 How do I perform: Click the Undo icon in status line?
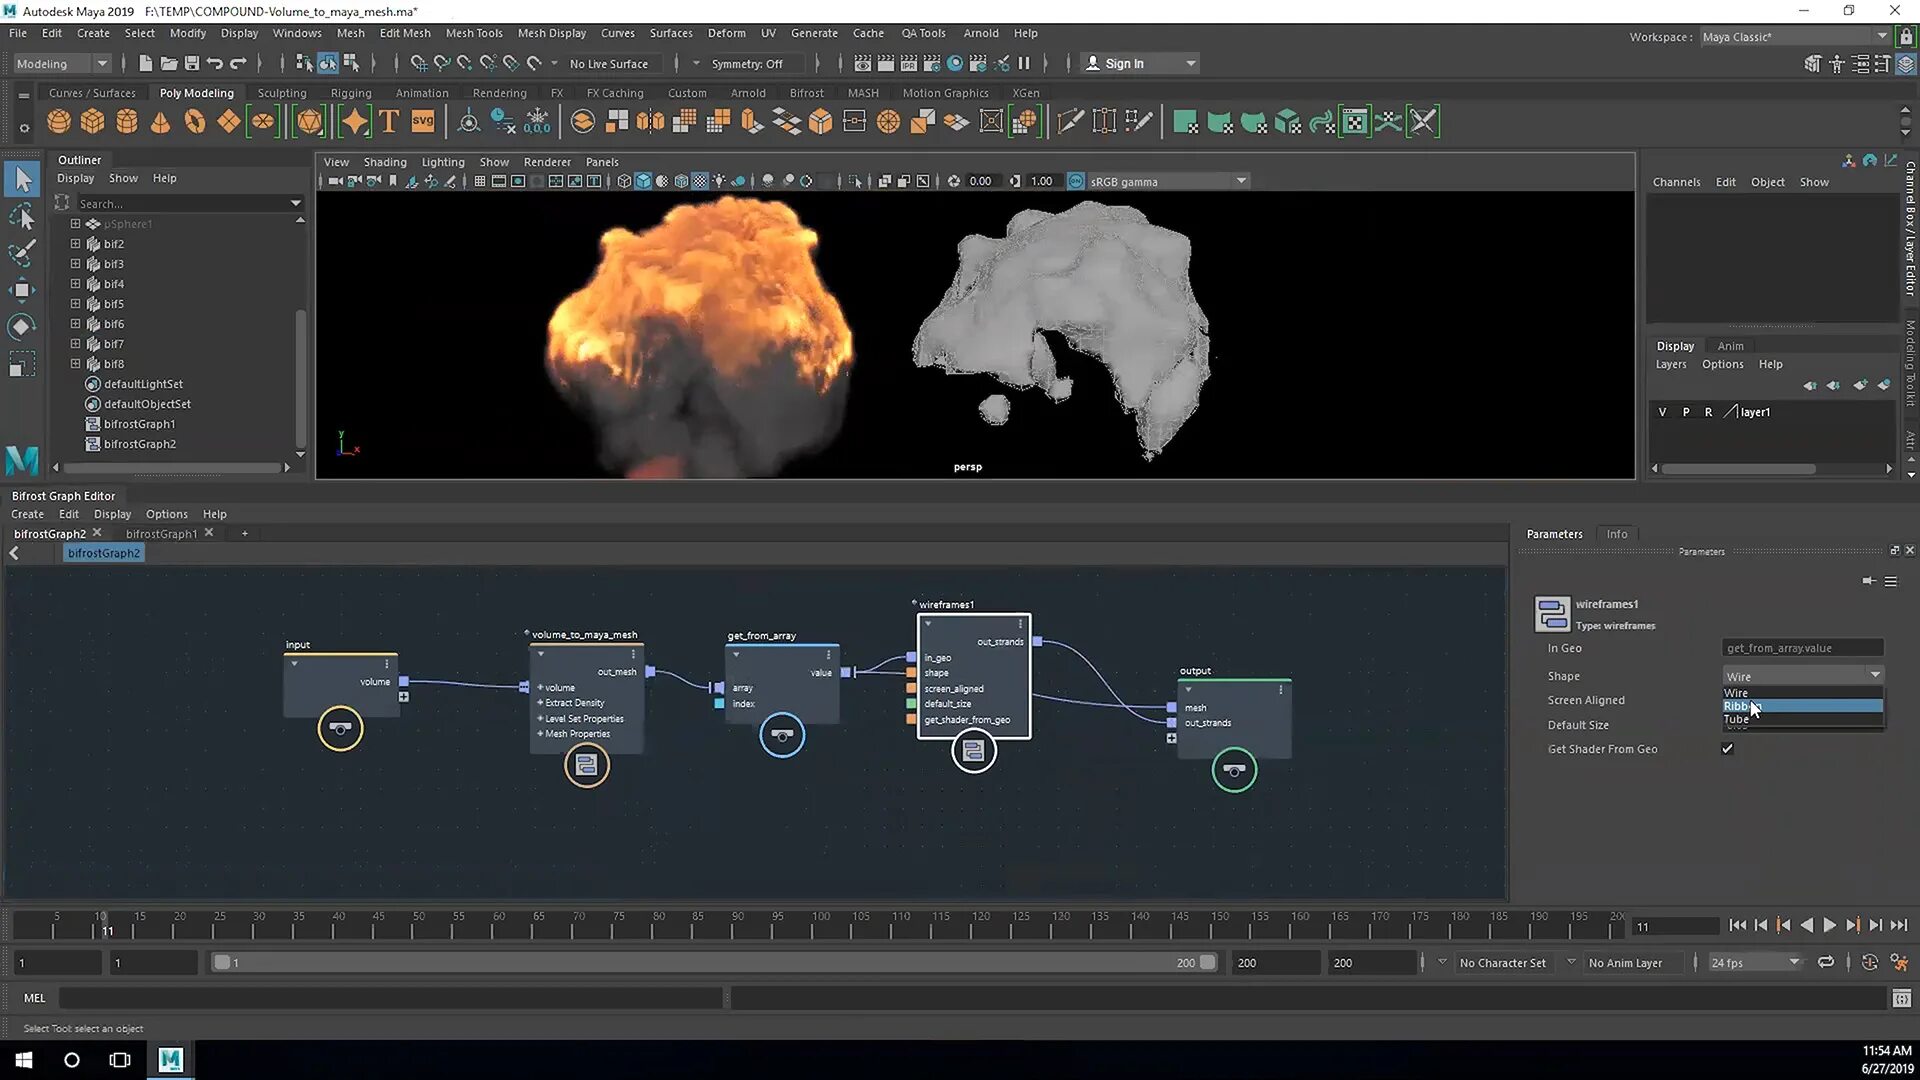[215, 63]
